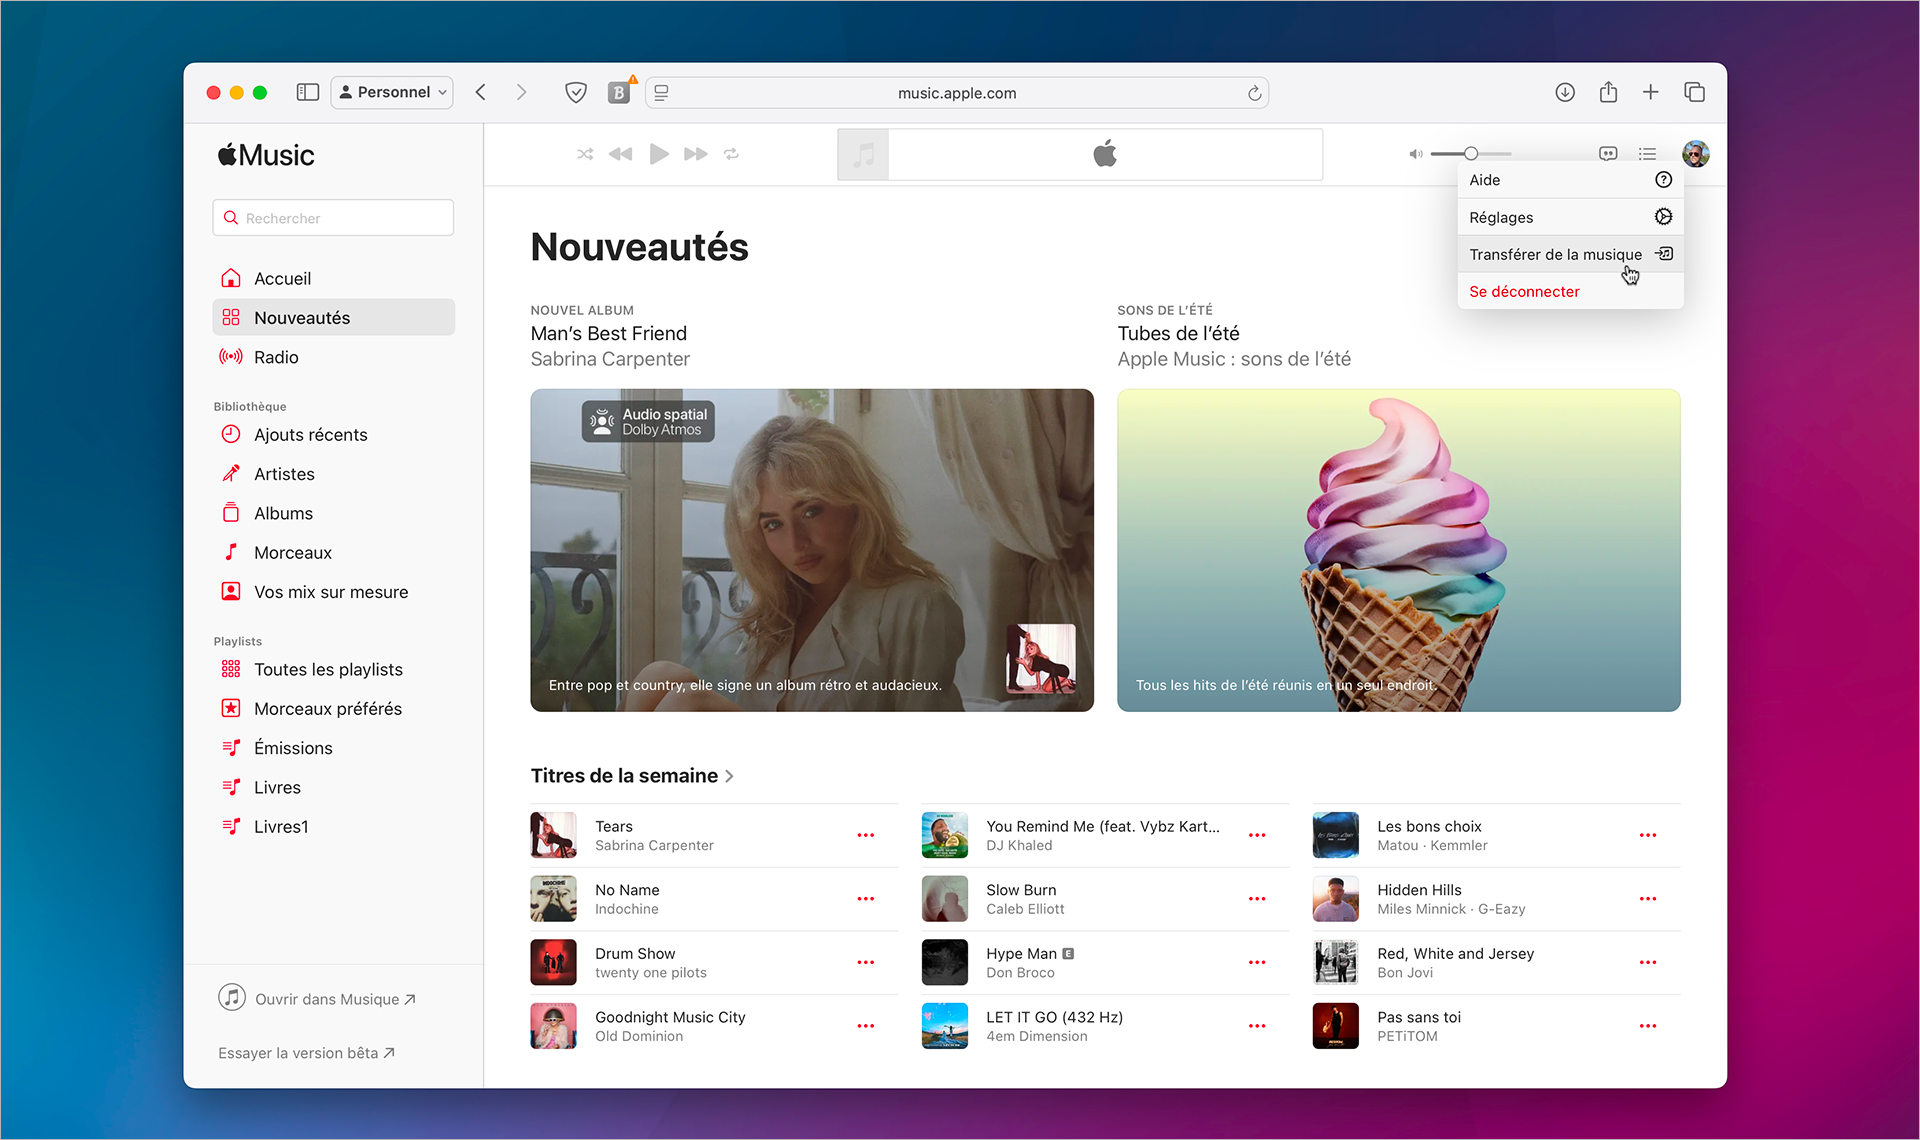Open Morceaux in the library

tap(333, 552)
